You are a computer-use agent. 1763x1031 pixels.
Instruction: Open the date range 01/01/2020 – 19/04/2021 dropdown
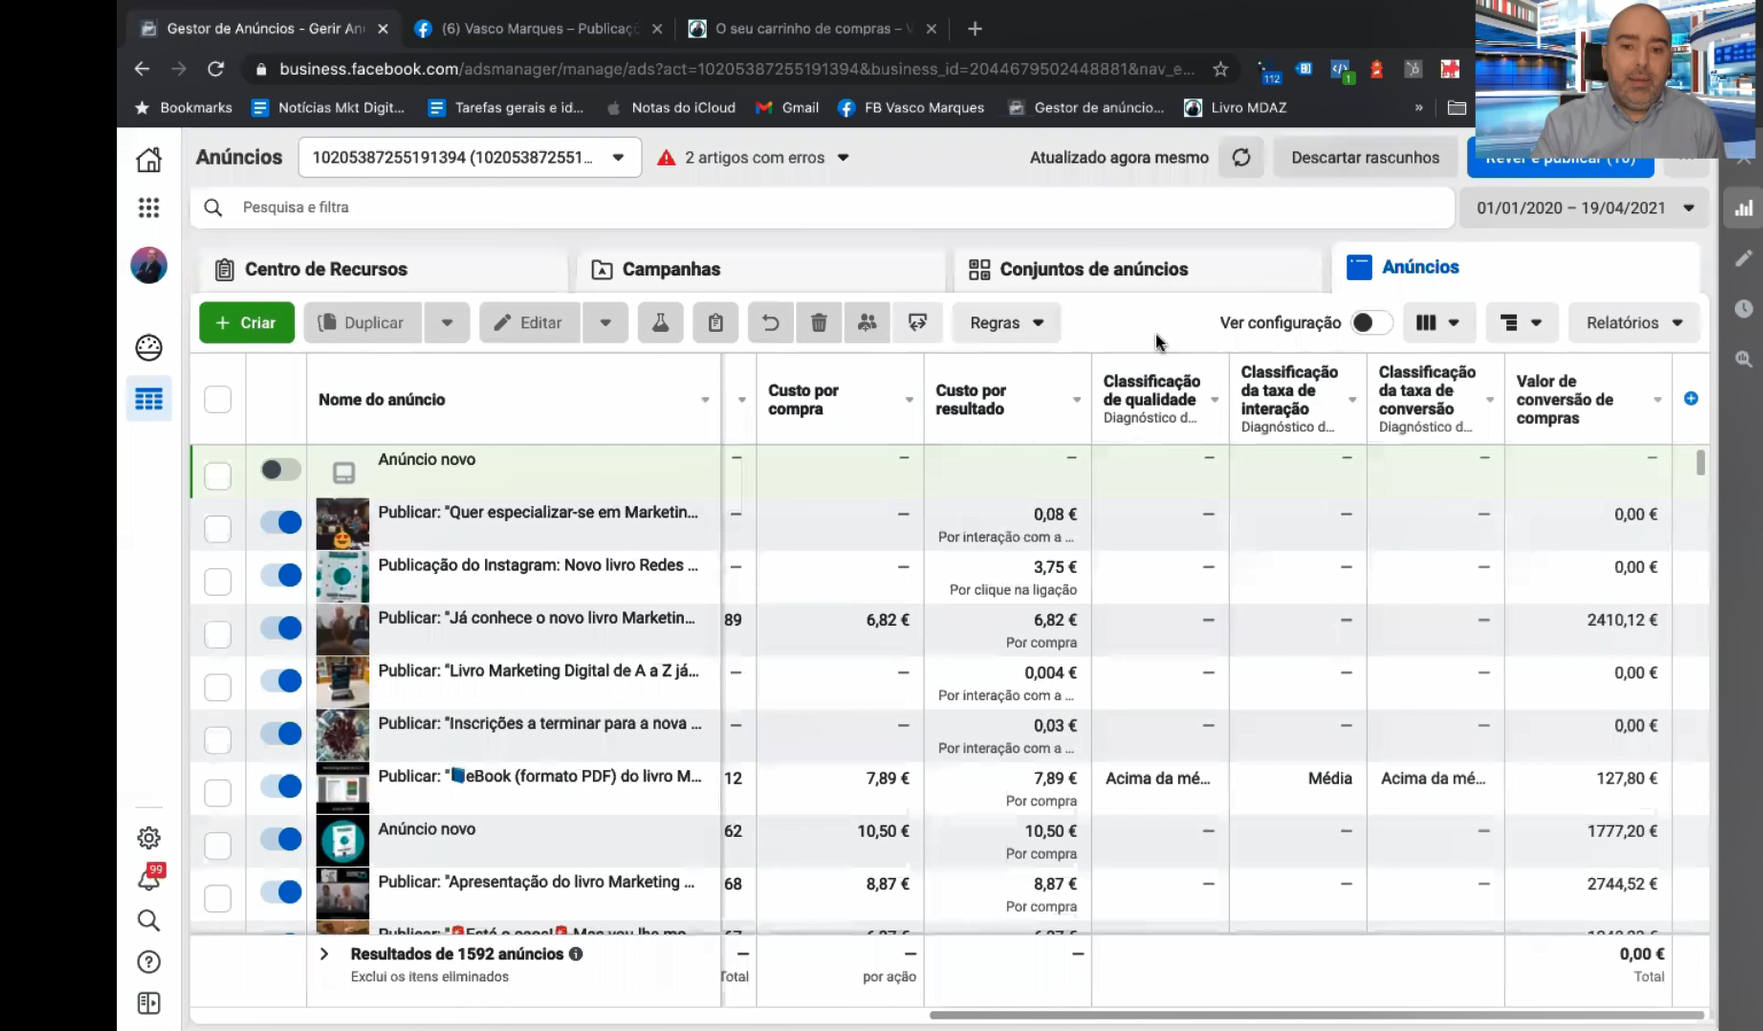(1584, 208)
